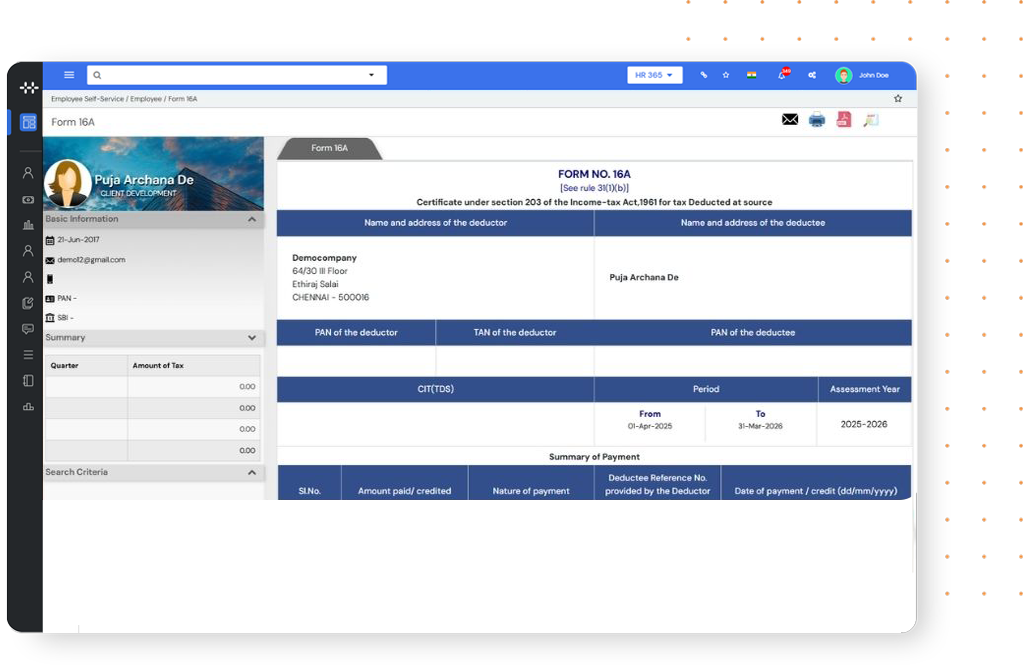Expand the search box dropdown arrow
1024x671 pixels.
click(372, 75)
